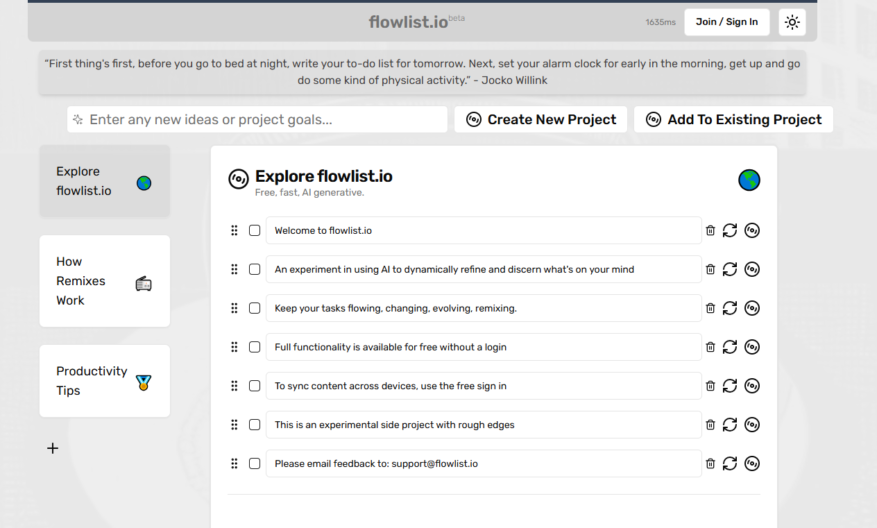
Task: Edit the "Welcome to flowlist.io" task text
Action: [x=484, y=230]
